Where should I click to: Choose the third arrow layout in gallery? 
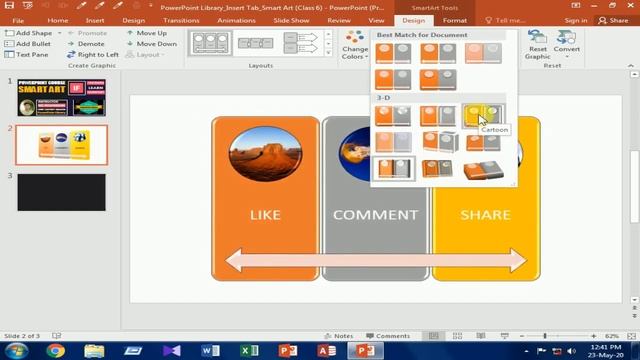(x=300, y=43)
